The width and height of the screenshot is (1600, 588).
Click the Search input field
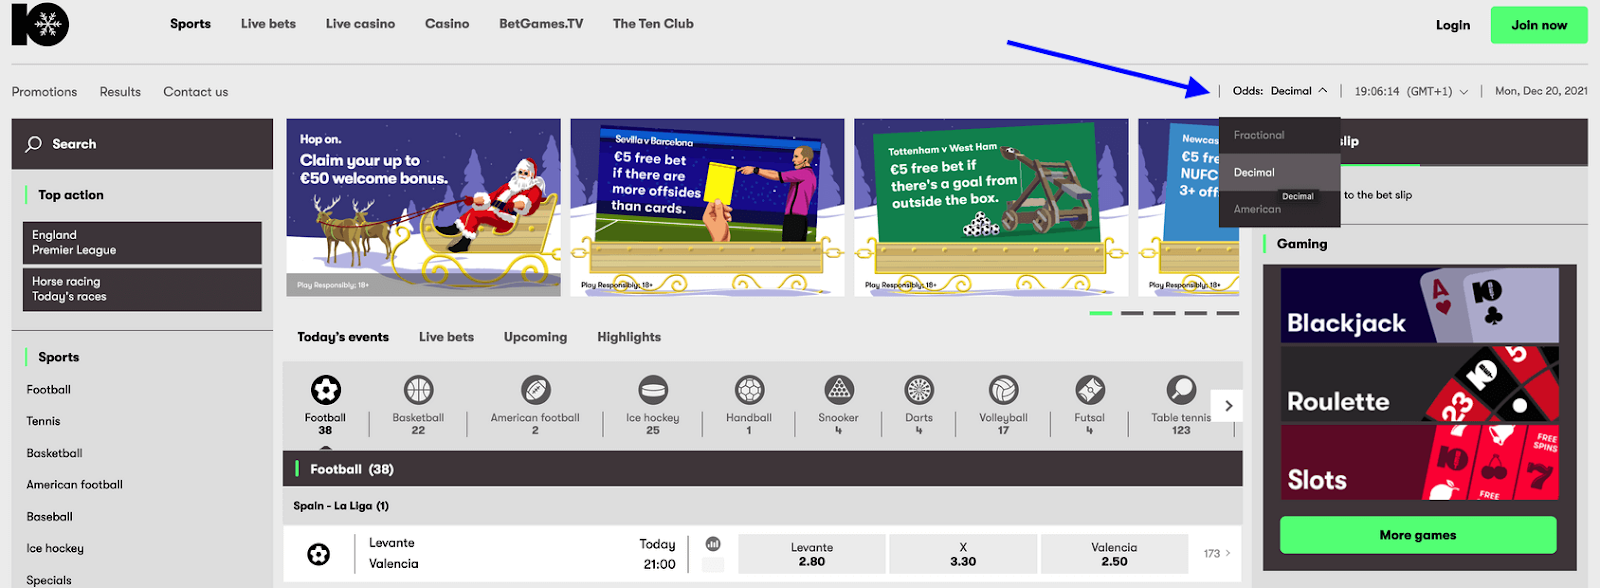tap(142, 144)
